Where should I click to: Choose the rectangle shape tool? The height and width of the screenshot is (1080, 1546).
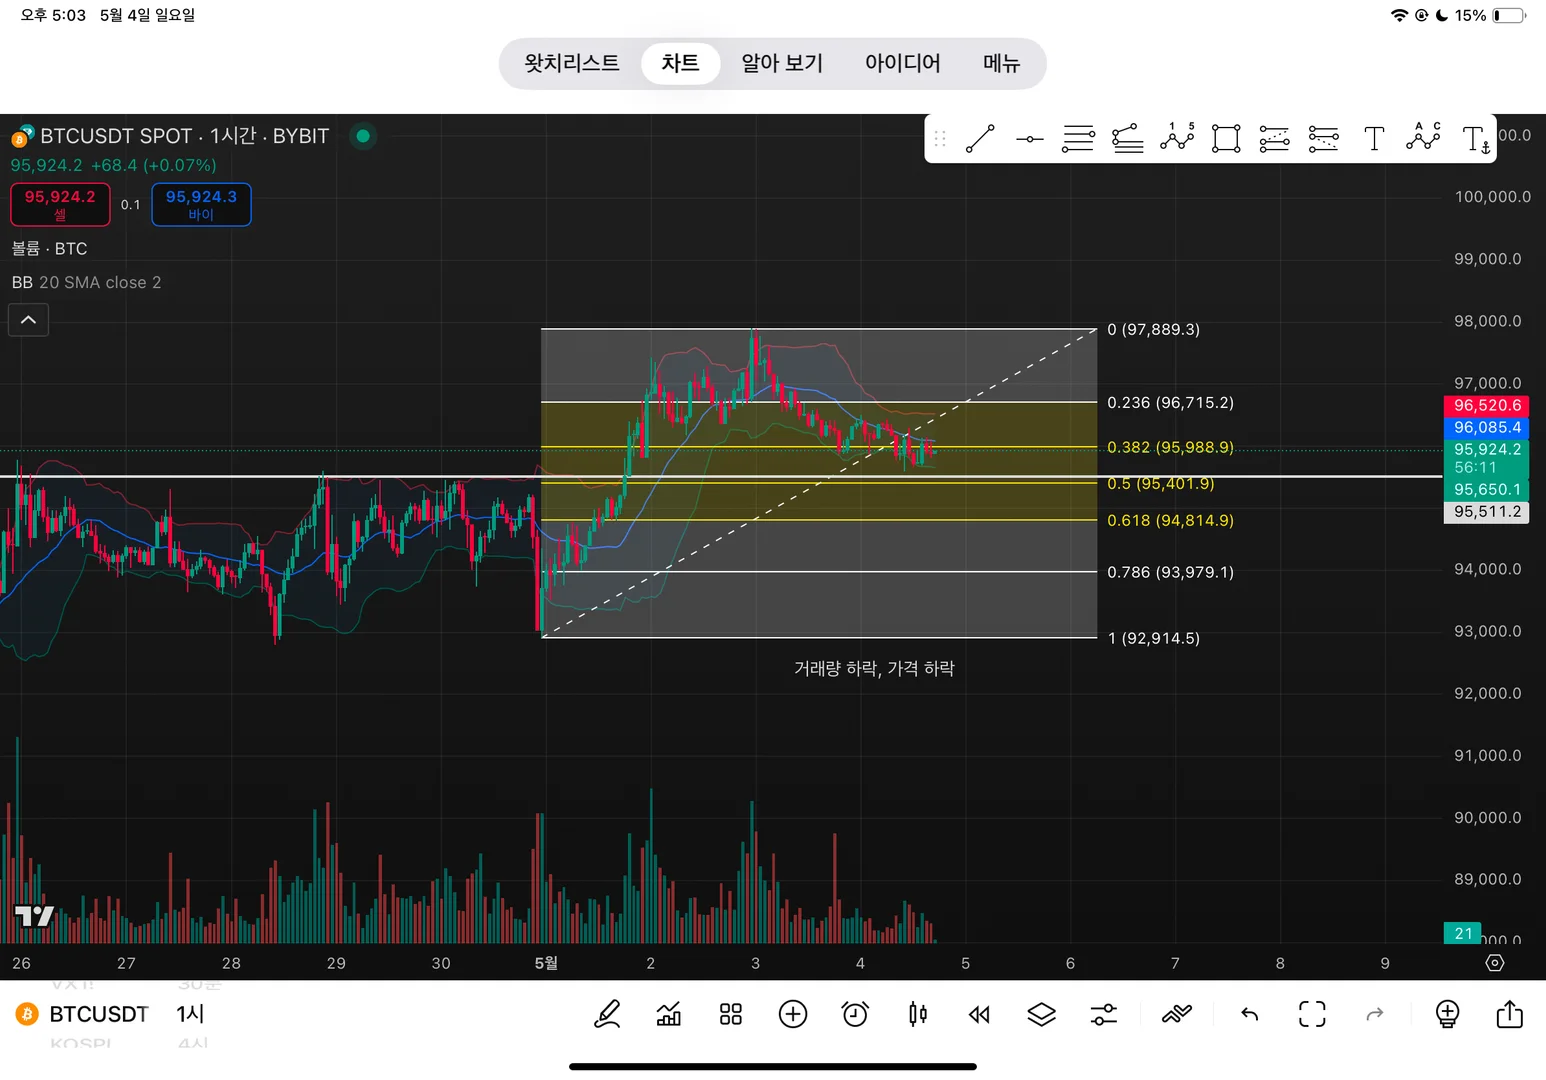[1226, 138]
